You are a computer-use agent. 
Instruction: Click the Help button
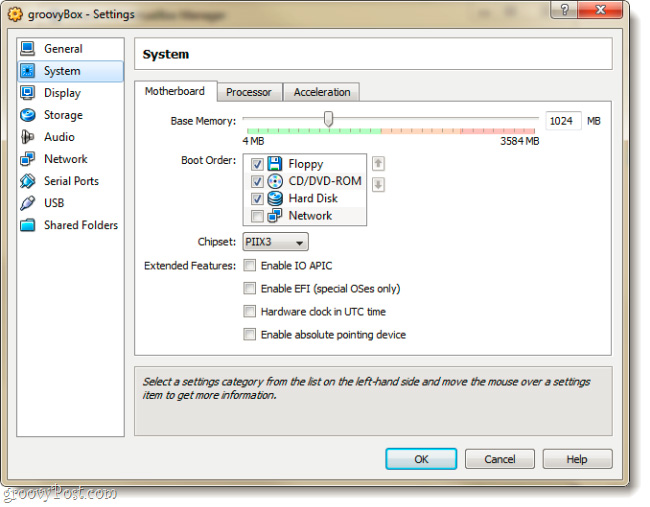click(577, 459)
